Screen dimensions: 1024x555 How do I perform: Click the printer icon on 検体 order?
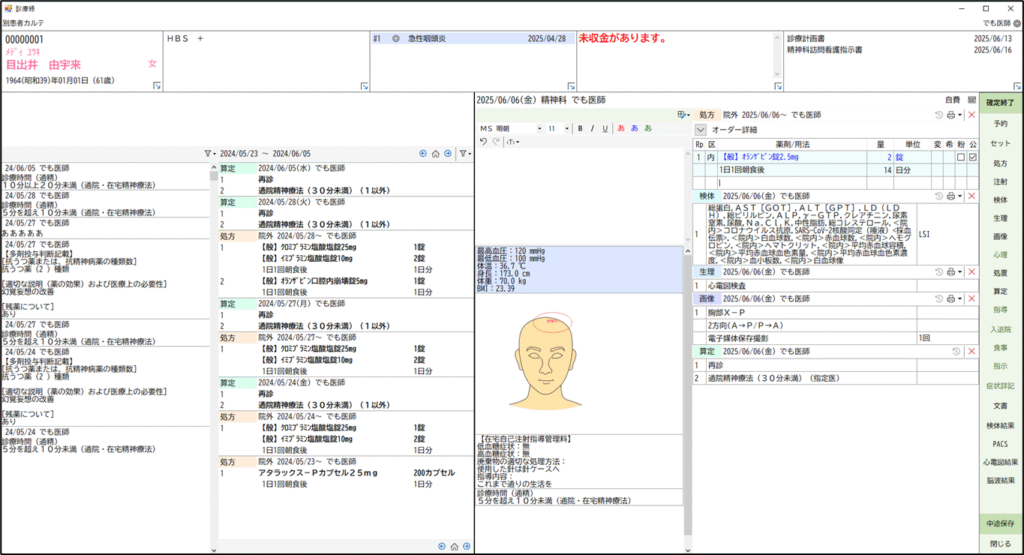(951, 197)
